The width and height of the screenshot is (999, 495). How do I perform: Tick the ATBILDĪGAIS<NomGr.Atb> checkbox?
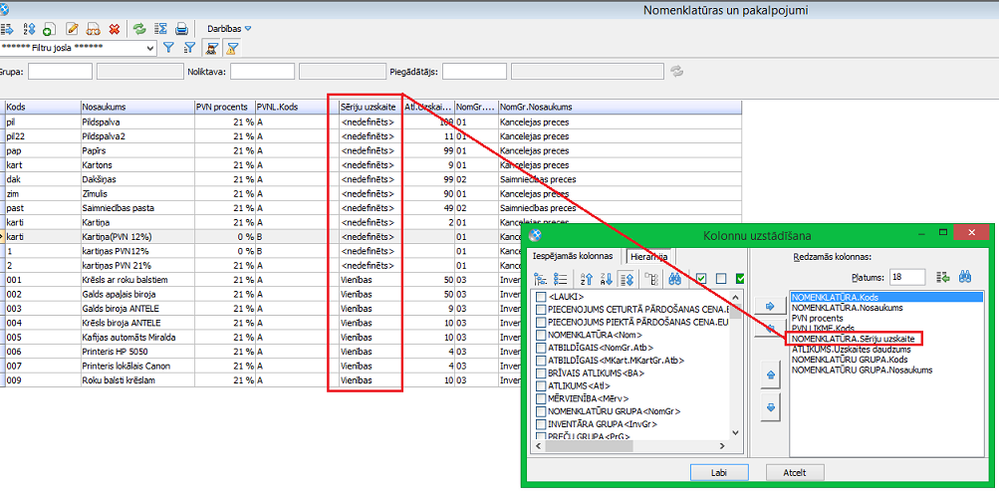point(542,348)
